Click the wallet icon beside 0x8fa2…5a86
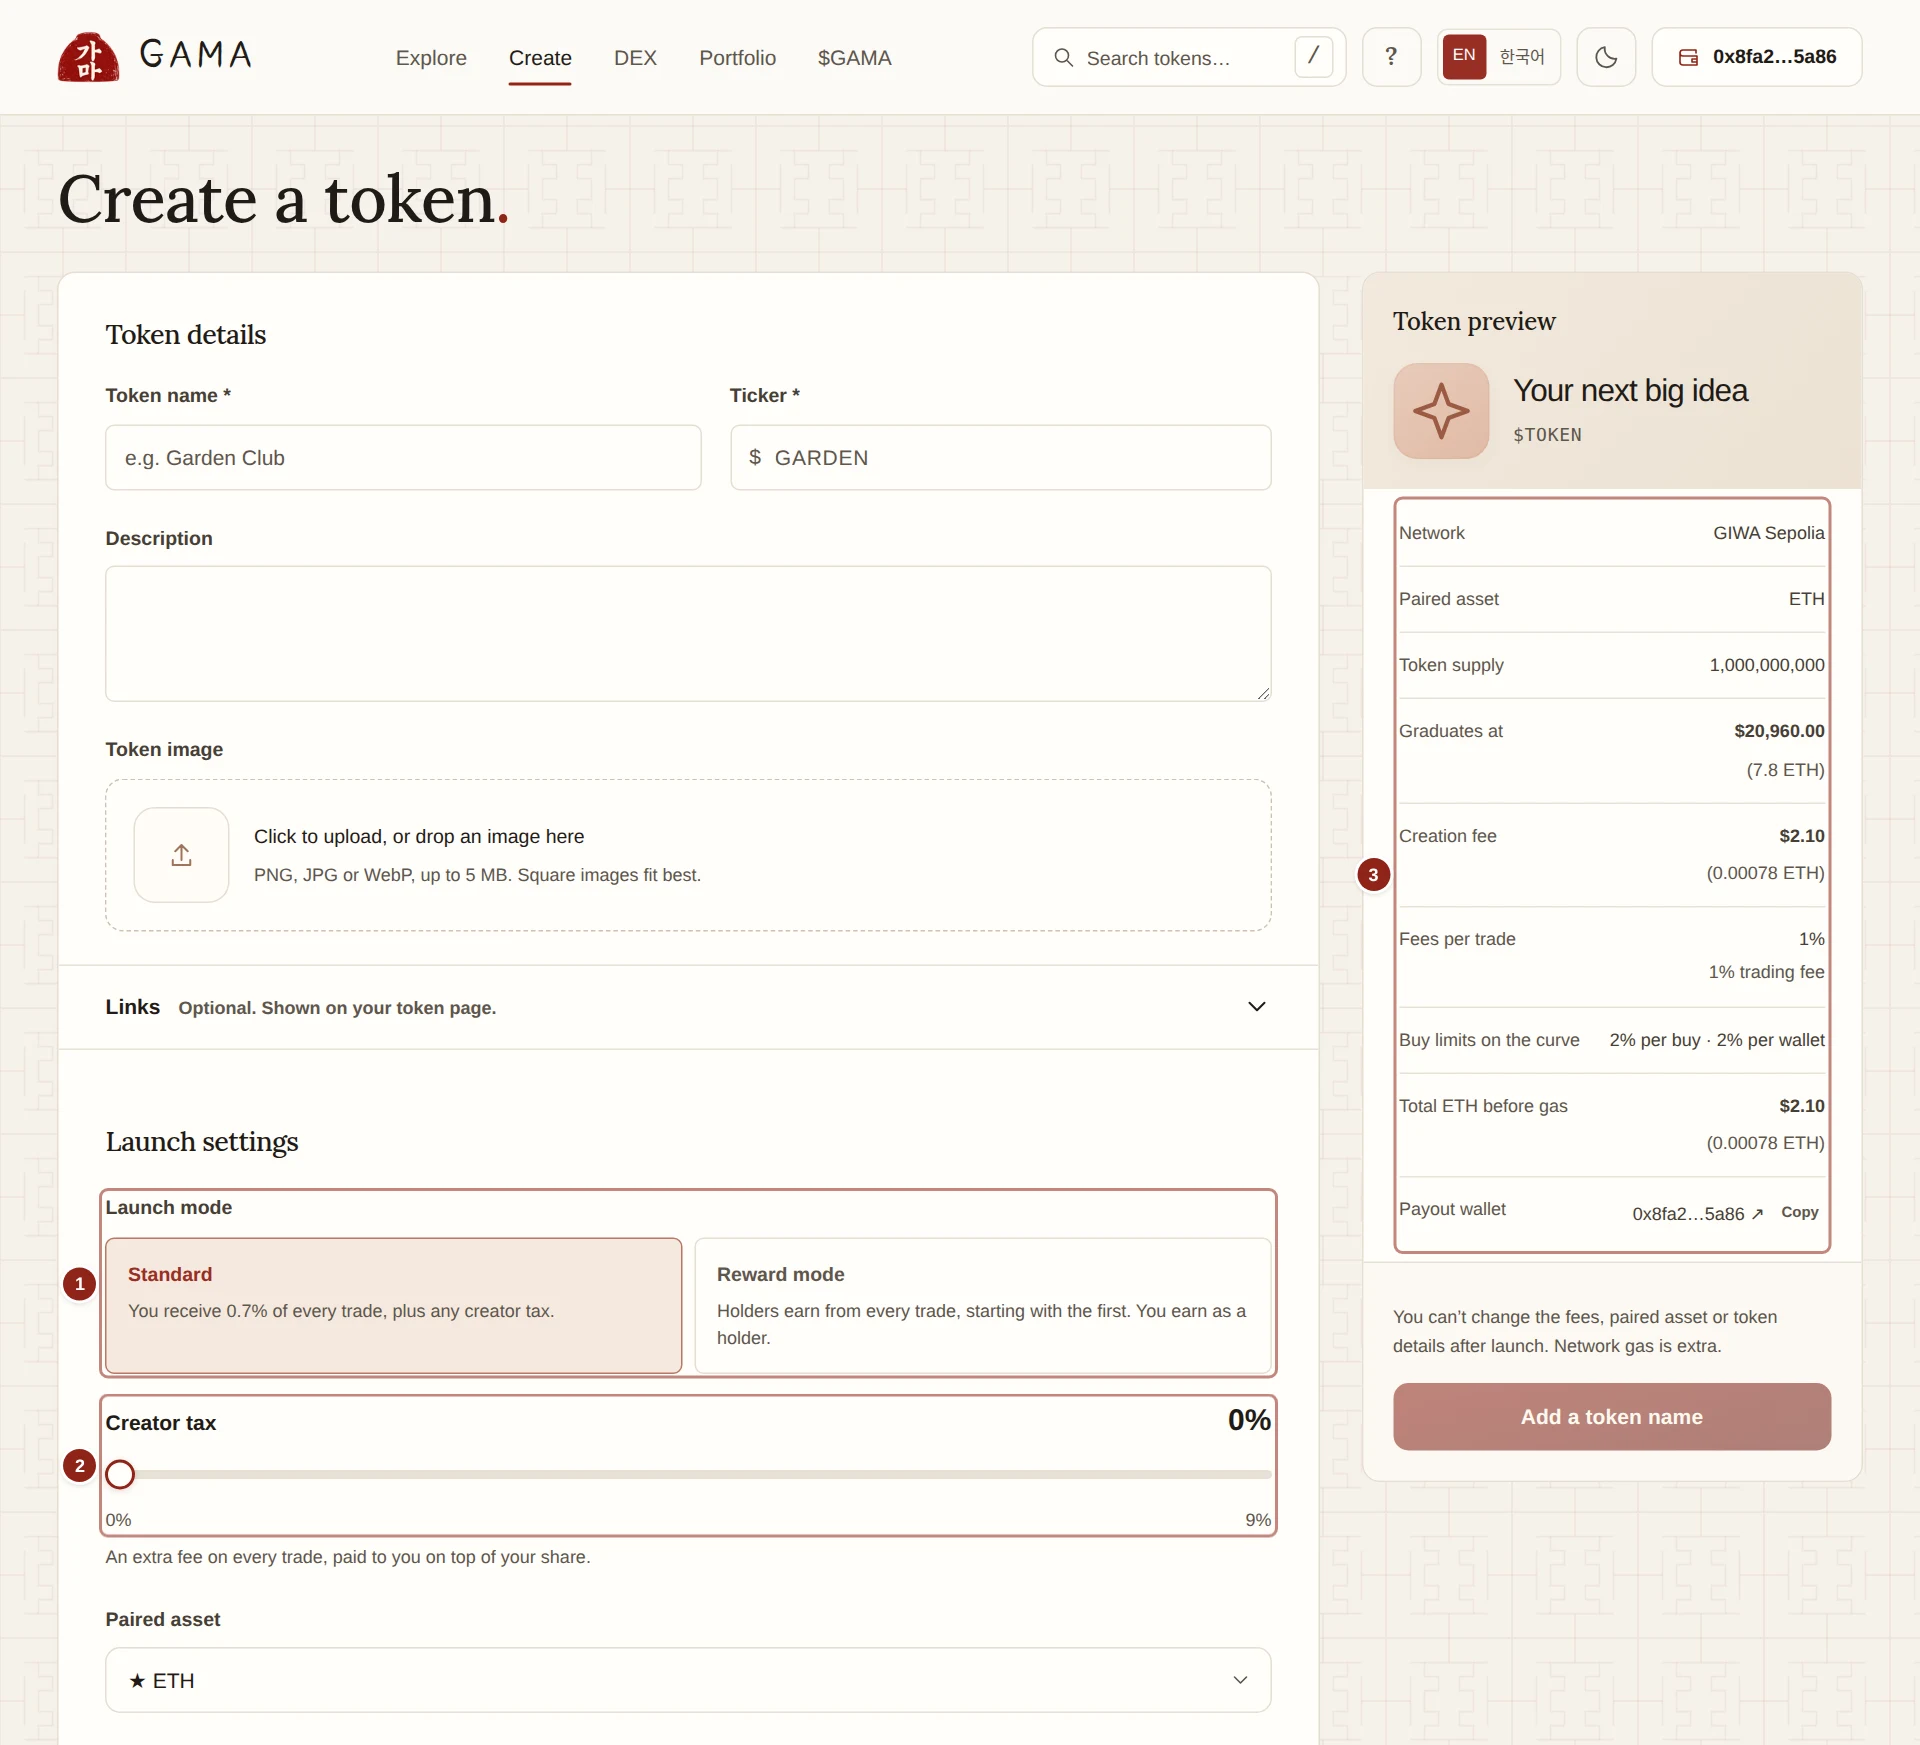The image size is (1920, 1745). coord(1688,57)
